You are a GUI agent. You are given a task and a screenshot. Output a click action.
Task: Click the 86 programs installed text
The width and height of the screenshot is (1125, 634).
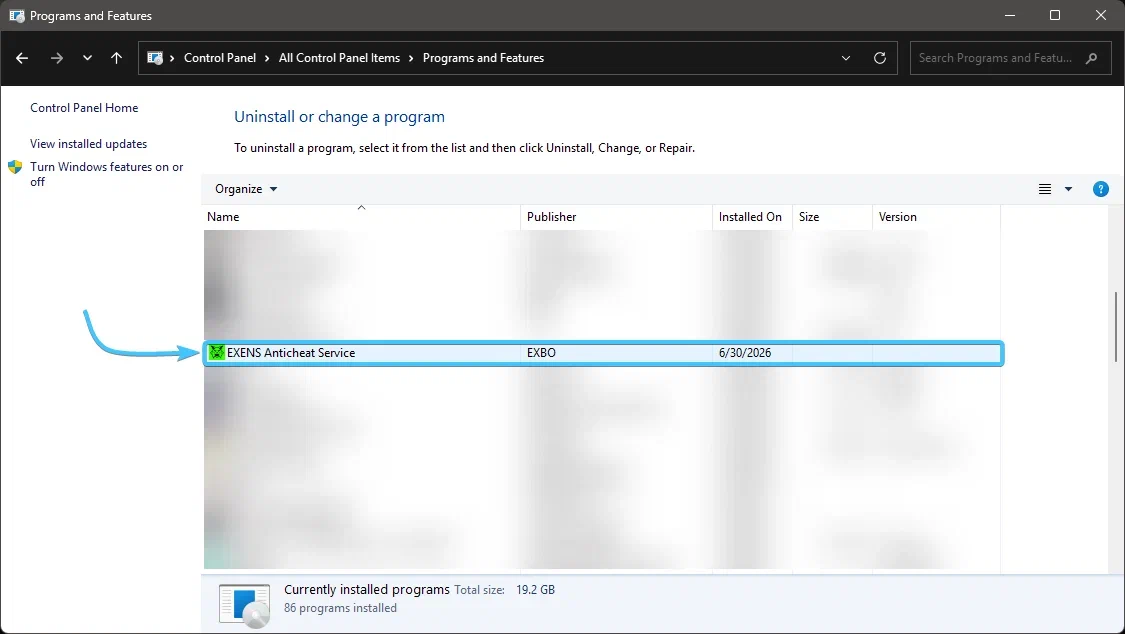[340, 608]
